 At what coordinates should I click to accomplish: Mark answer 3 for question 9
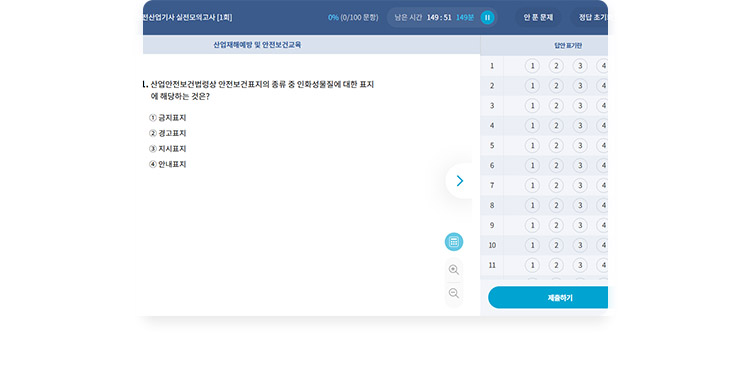(580, 225)
